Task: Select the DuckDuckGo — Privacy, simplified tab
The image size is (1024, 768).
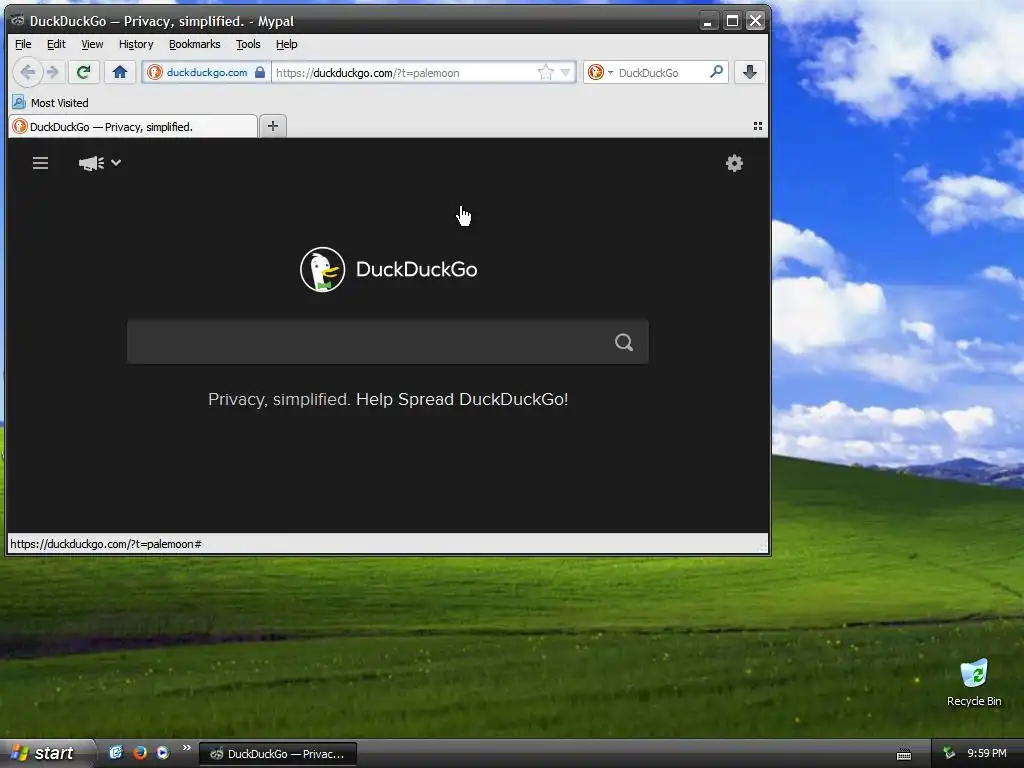Action: coord(133,127)
